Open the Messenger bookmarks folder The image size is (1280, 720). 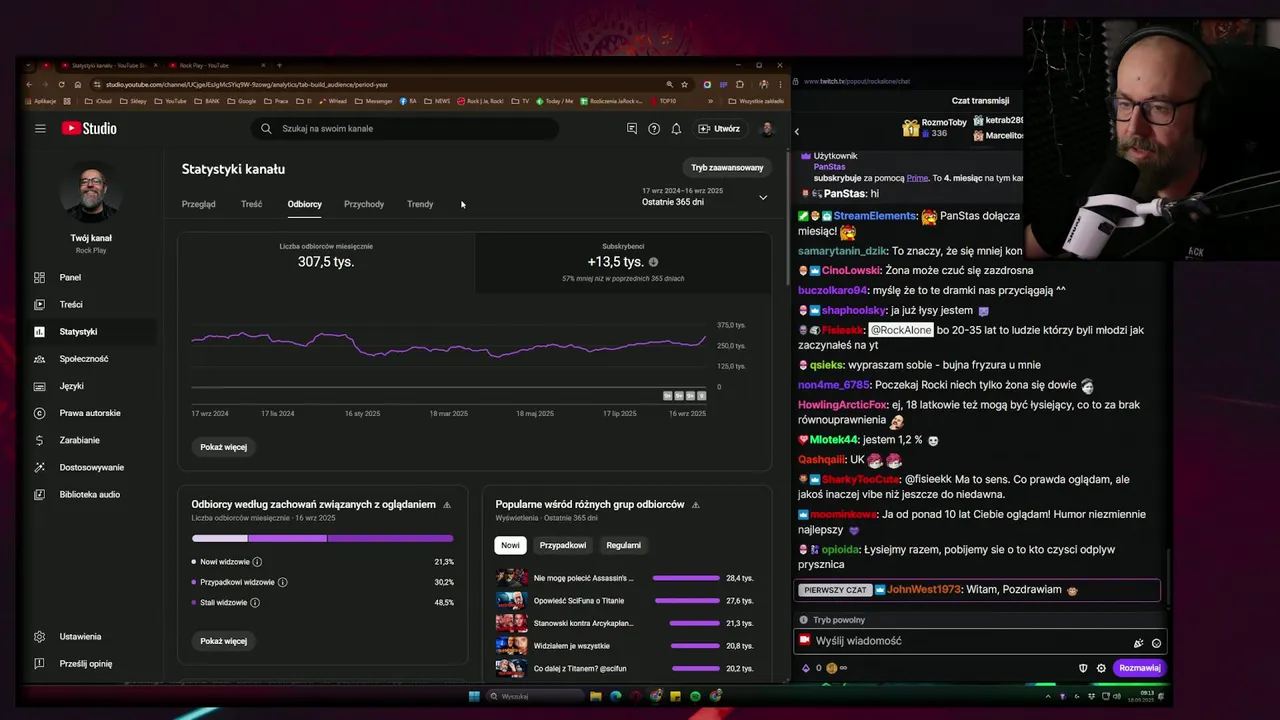point(374,101)
